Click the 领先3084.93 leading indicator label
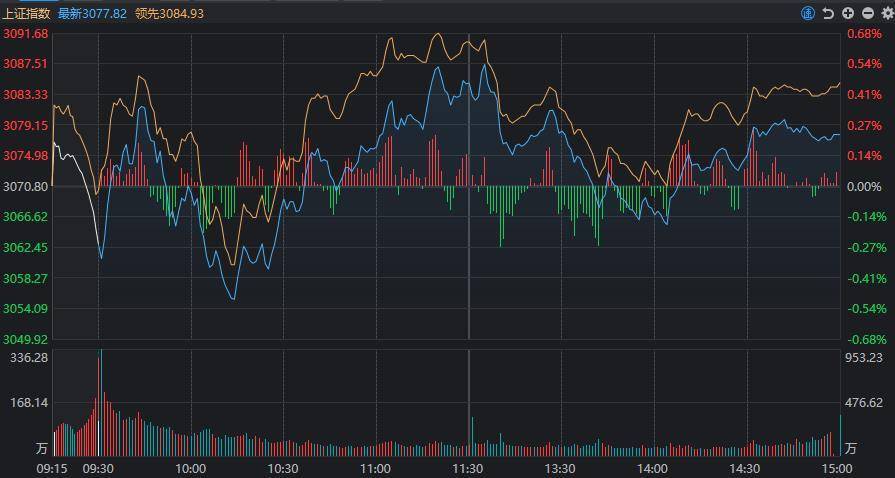895x478 pixels. 169,13
